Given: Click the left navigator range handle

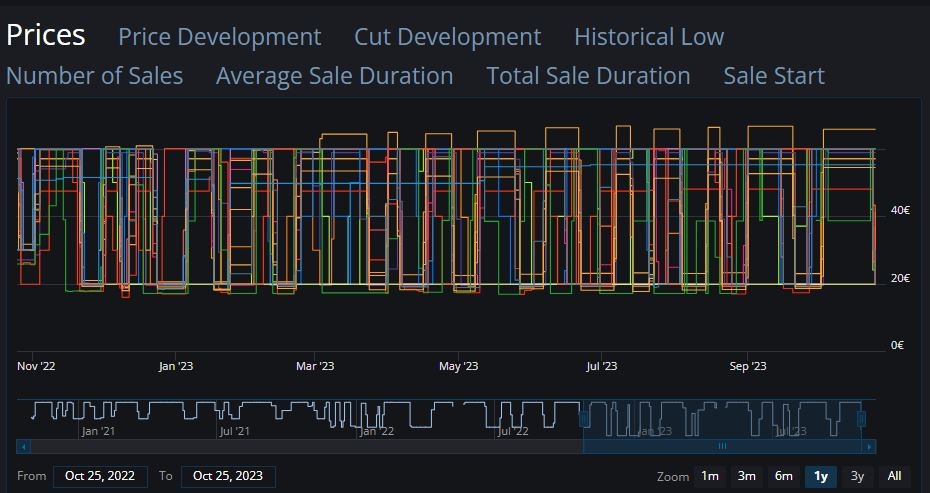Looking at the screenshot, I should pyautogui.click(x=584, y=417).
